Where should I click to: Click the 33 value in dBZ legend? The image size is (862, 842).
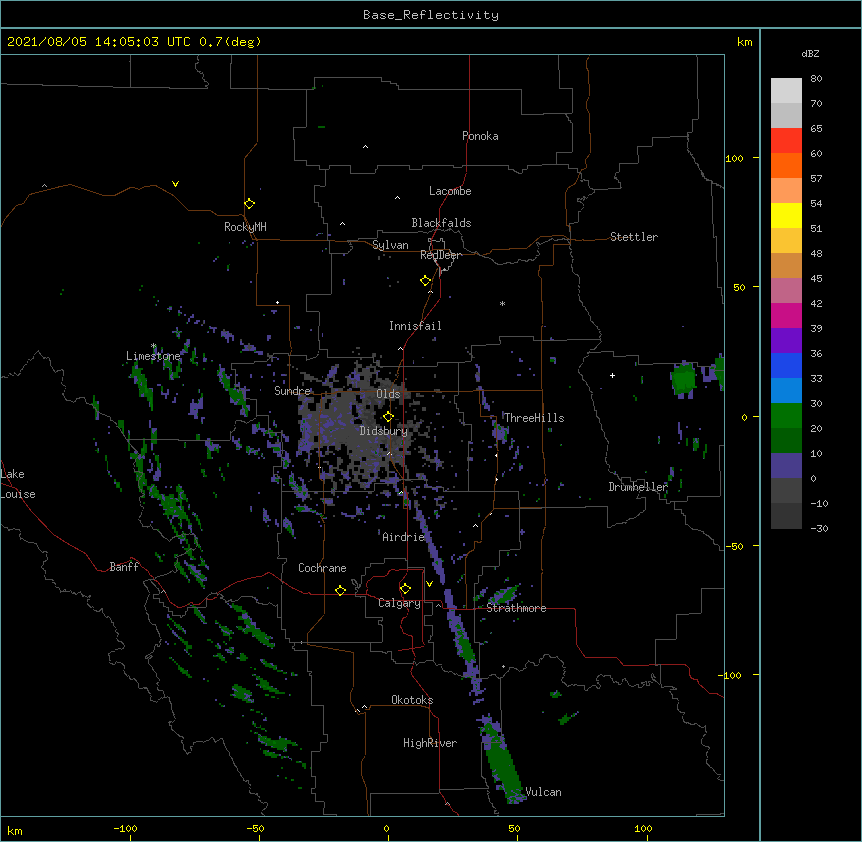(816, 378)
